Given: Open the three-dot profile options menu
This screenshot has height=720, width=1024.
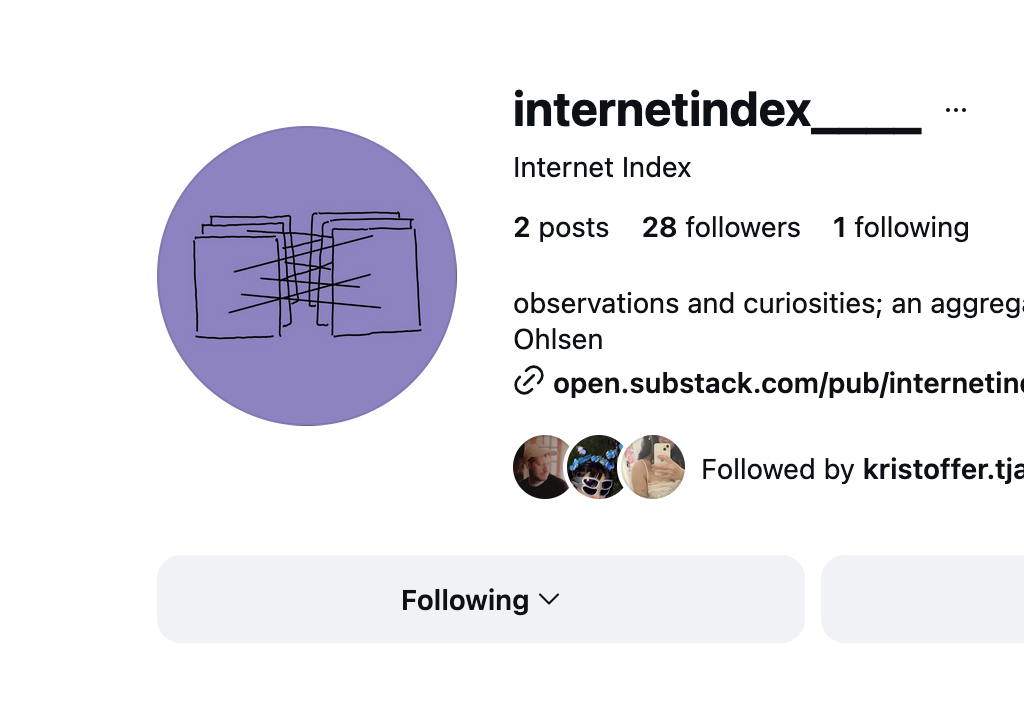Looking at the screenshot, I should (x=955, y=110).
